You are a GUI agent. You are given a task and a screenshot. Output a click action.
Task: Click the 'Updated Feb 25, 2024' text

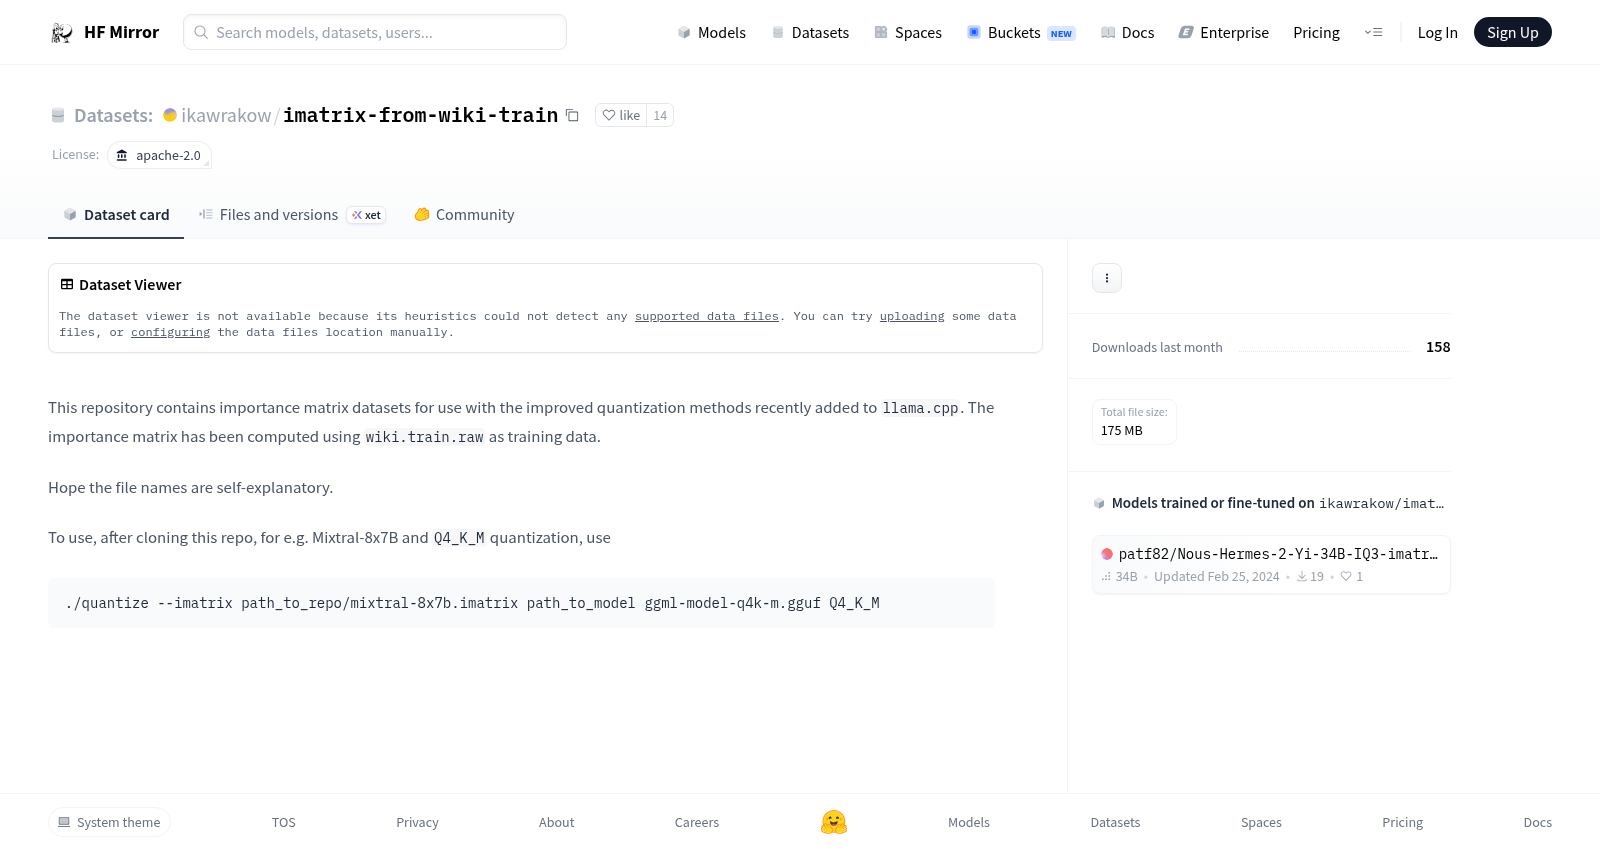(1217, 577)
